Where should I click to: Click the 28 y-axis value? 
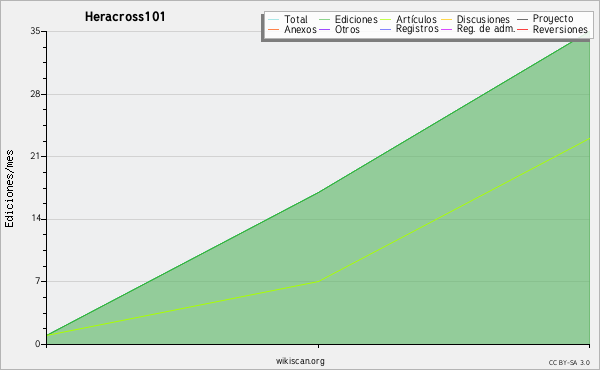coord(35,94)
